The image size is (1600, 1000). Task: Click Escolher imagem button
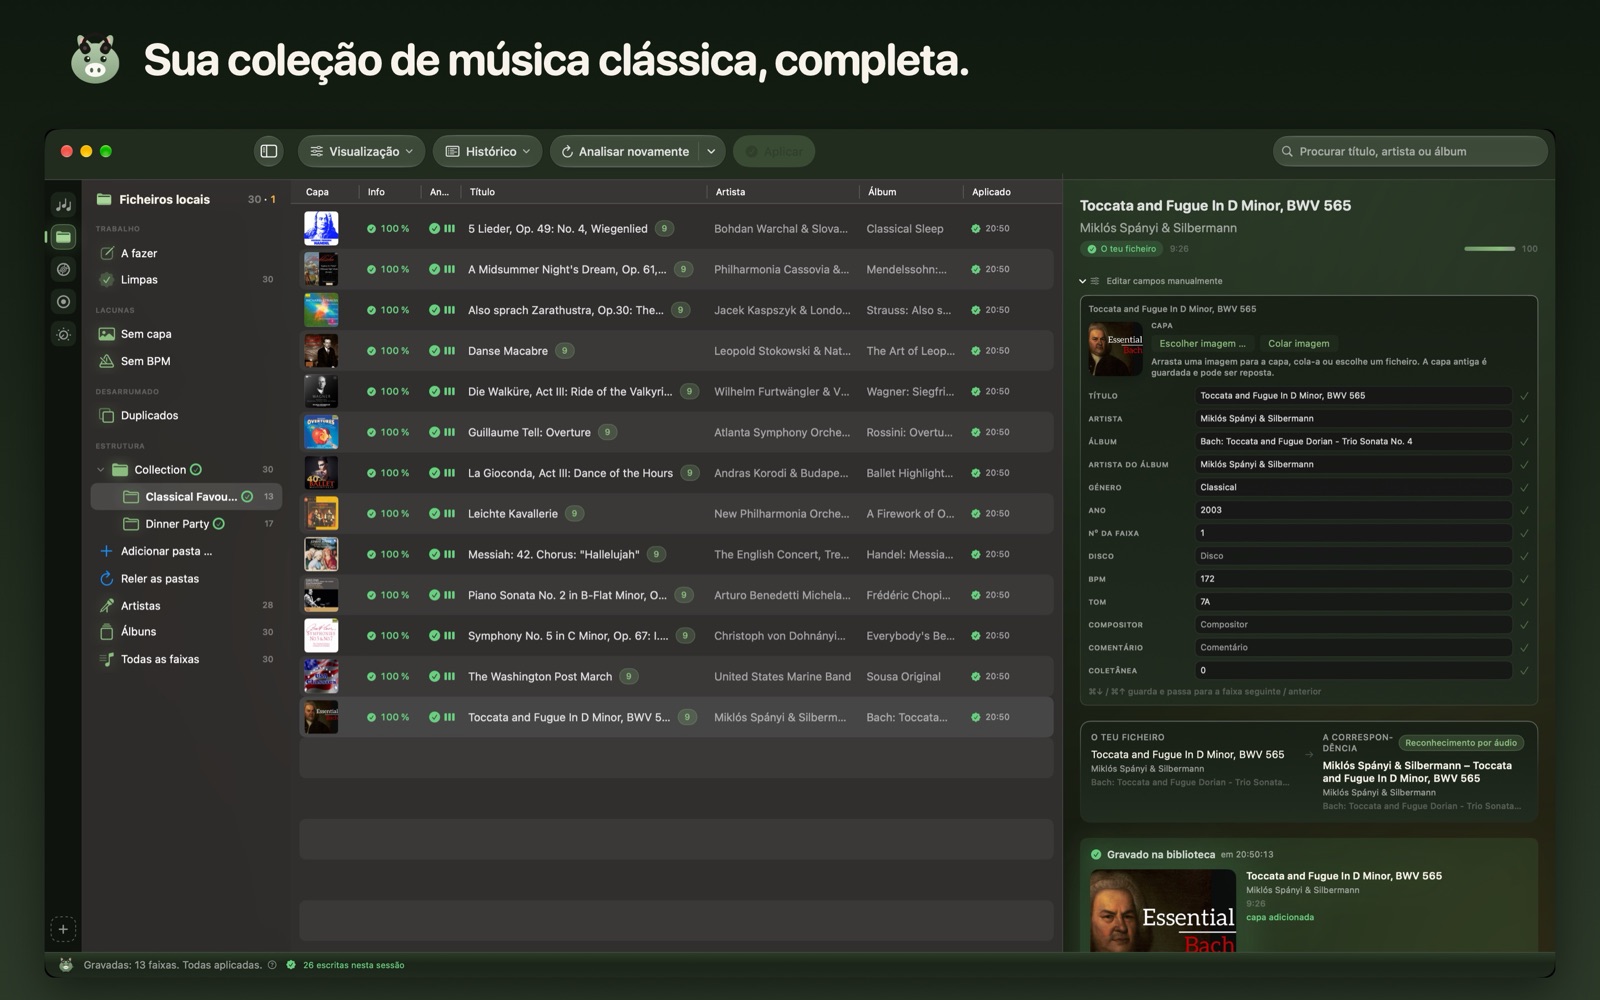[1202, 343]
